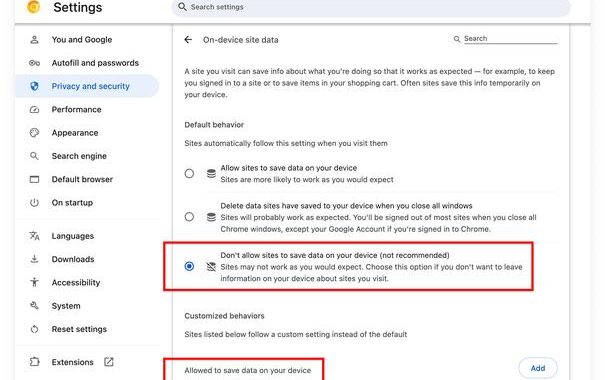Click the person icon for You and Google
The image size is (605, 380).
point(34,39)
